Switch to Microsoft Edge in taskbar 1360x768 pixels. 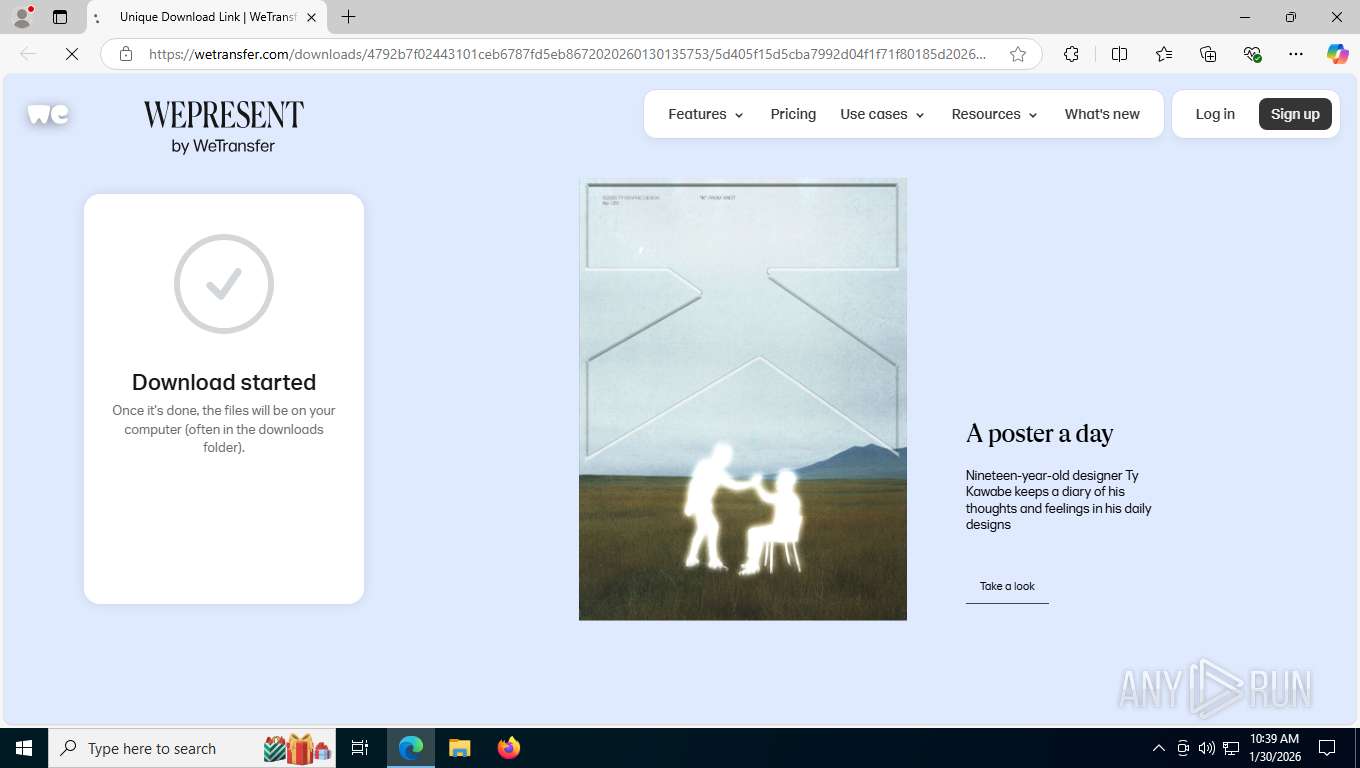tap(411, 748)
